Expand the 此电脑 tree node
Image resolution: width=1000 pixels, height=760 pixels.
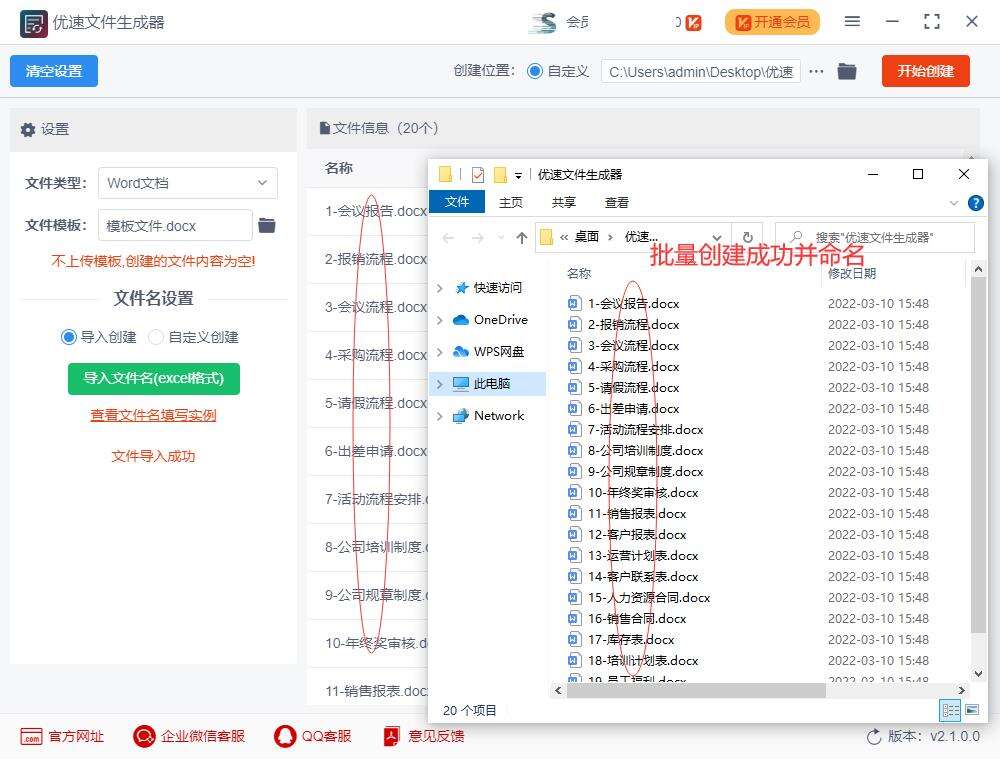tap(439, 384)
